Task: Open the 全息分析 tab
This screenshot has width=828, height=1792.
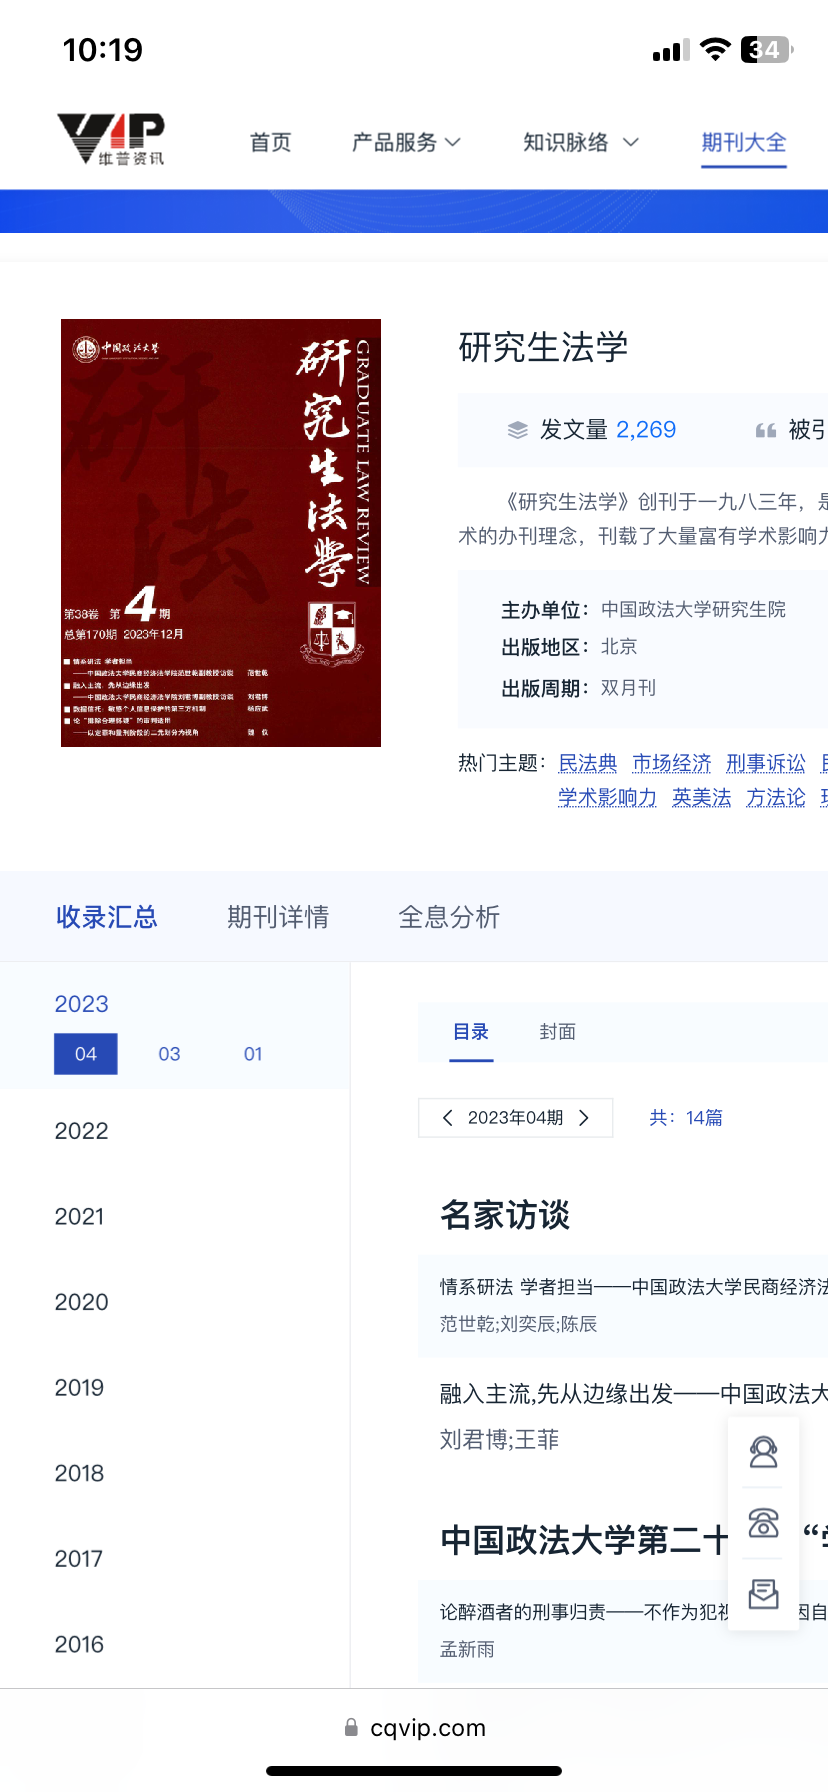Action: [449, 917]
